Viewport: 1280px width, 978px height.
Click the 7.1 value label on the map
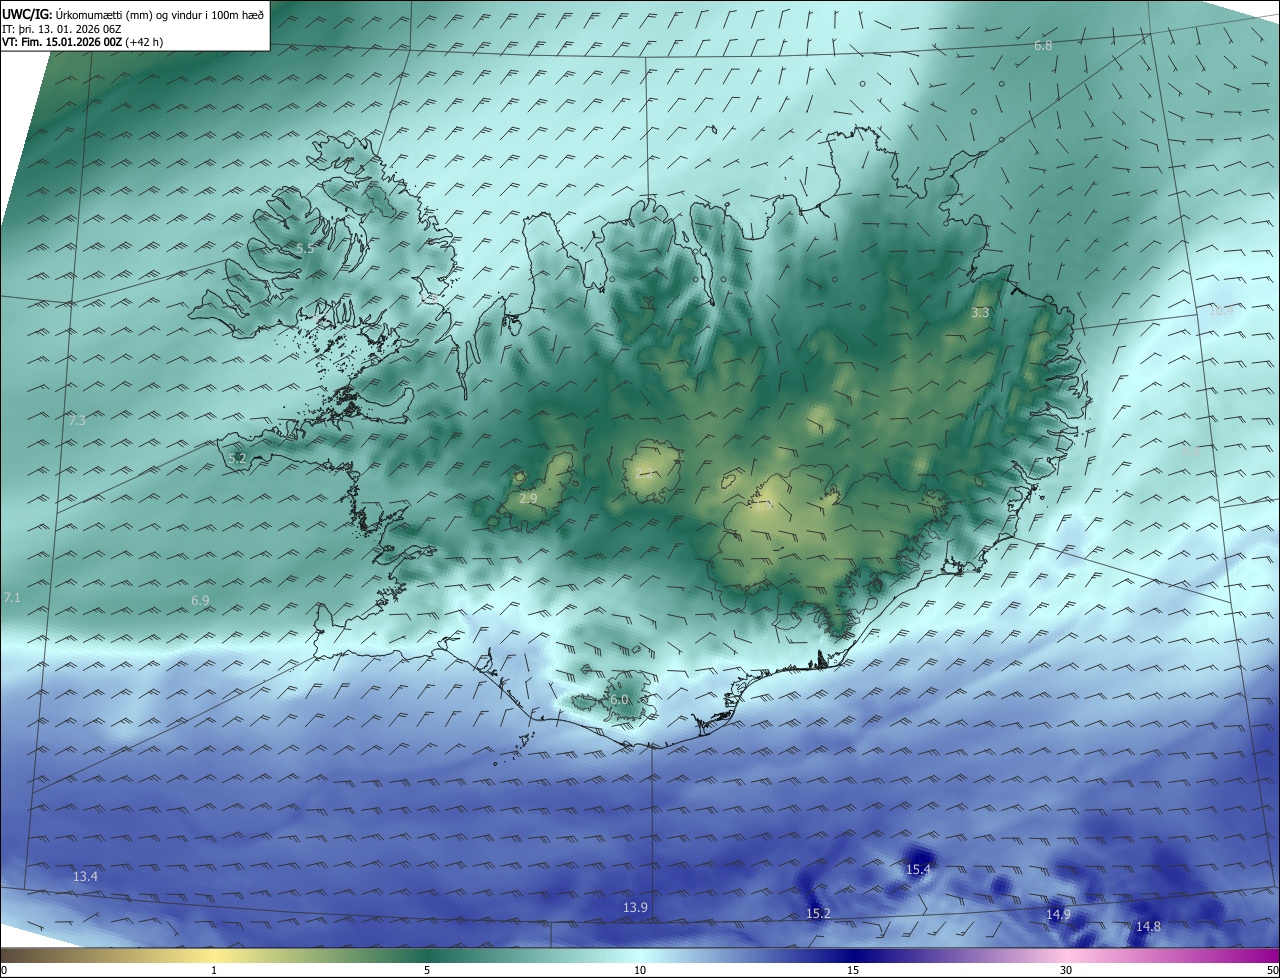click(12, 597)
